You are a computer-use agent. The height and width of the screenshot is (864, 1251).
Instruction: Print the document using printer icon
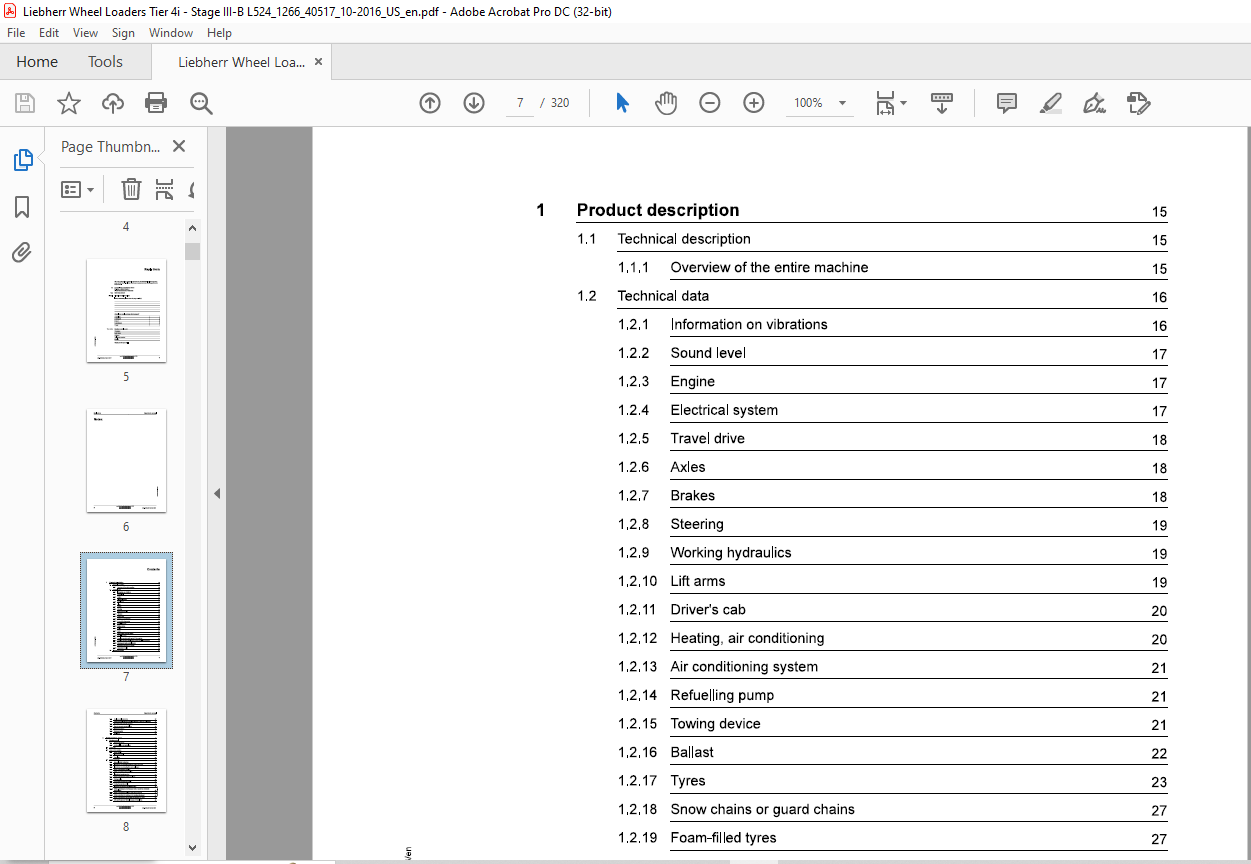point(156,103)
